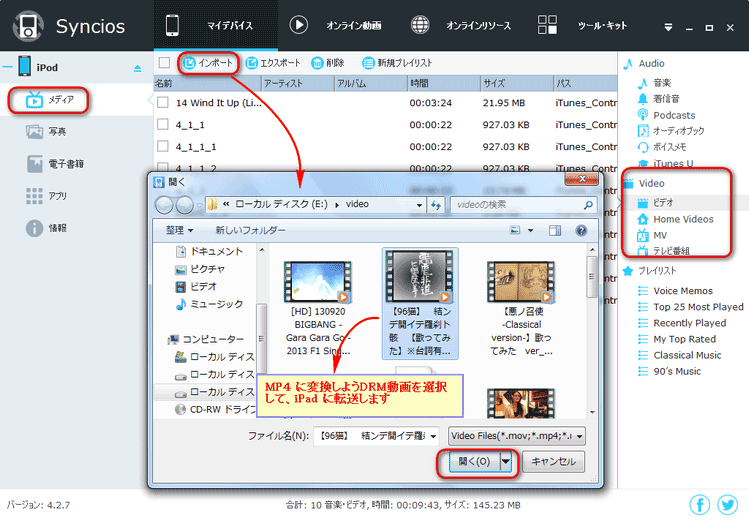Viewport: 749px width, 521px height.
Task: Open Facebook link icon
Action: (700, 504)
